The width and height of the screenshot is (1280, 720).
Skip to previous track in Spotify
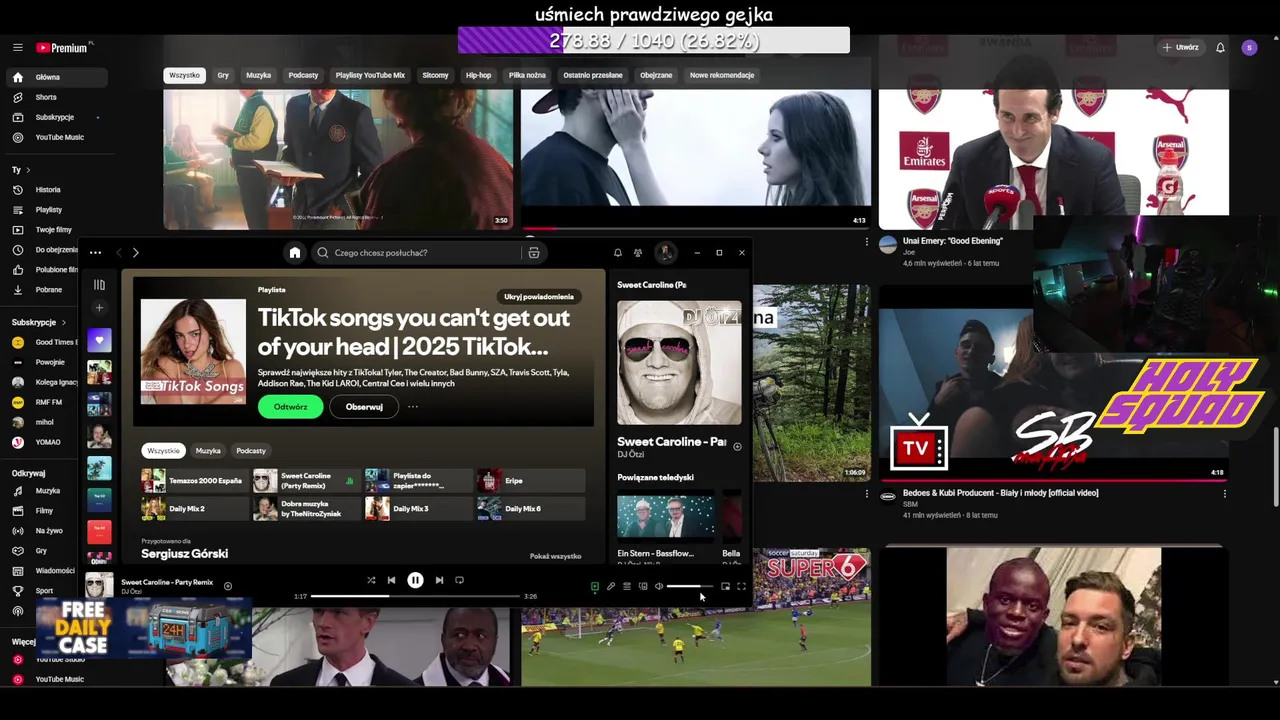pyautogui.click(x=391, y=580)
